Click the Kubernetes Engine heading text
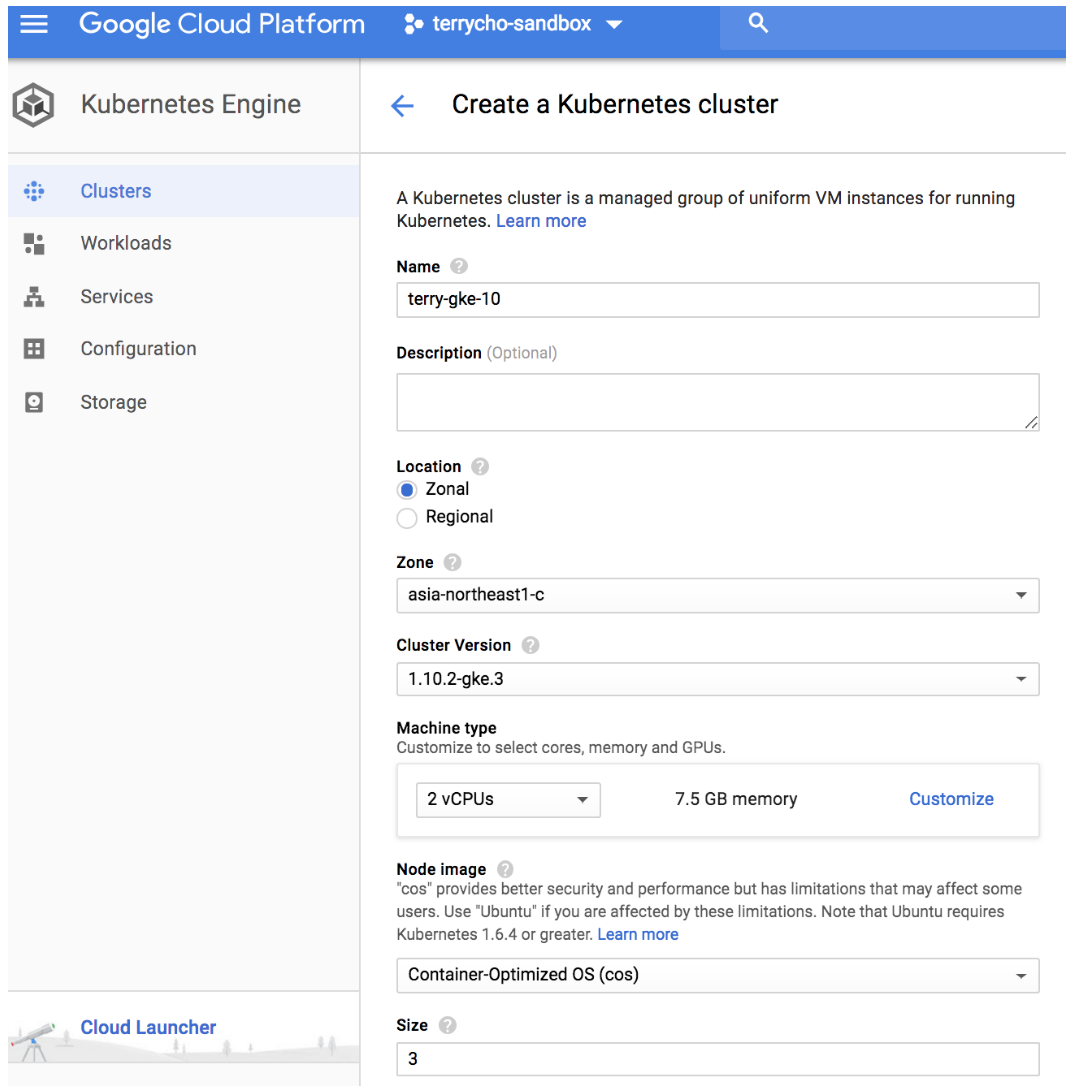This screenshot has width=1076, height=1086. tap(191, 105)
